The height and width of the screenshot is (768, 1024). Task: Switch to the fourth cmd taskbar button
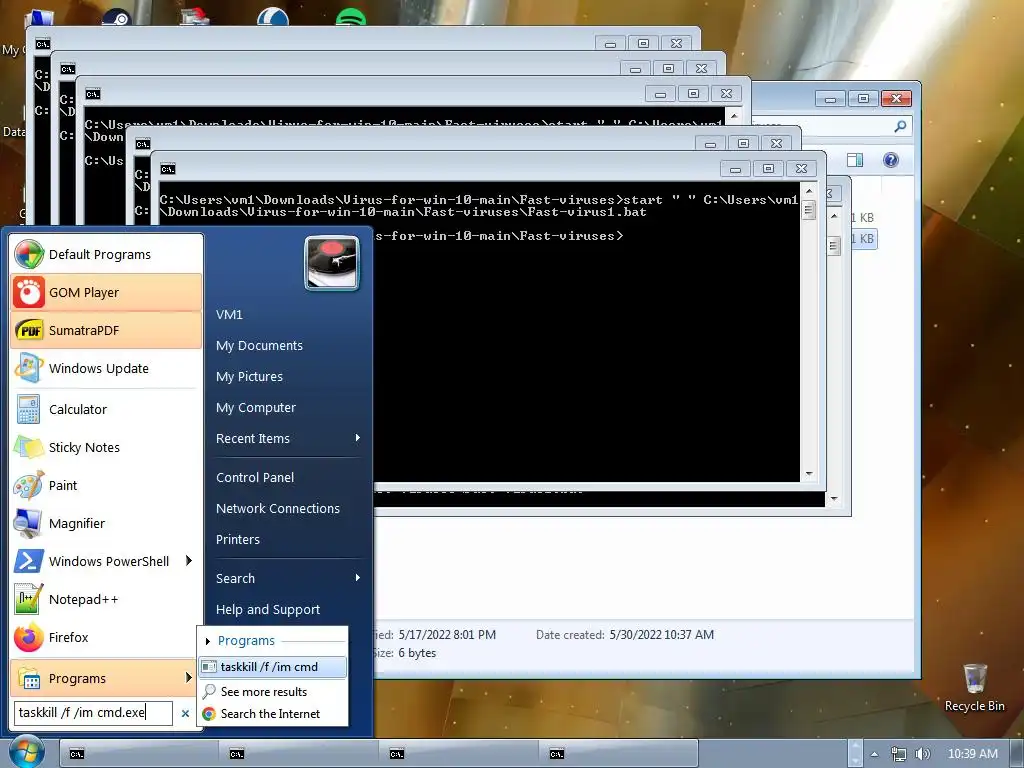[619, 754]
